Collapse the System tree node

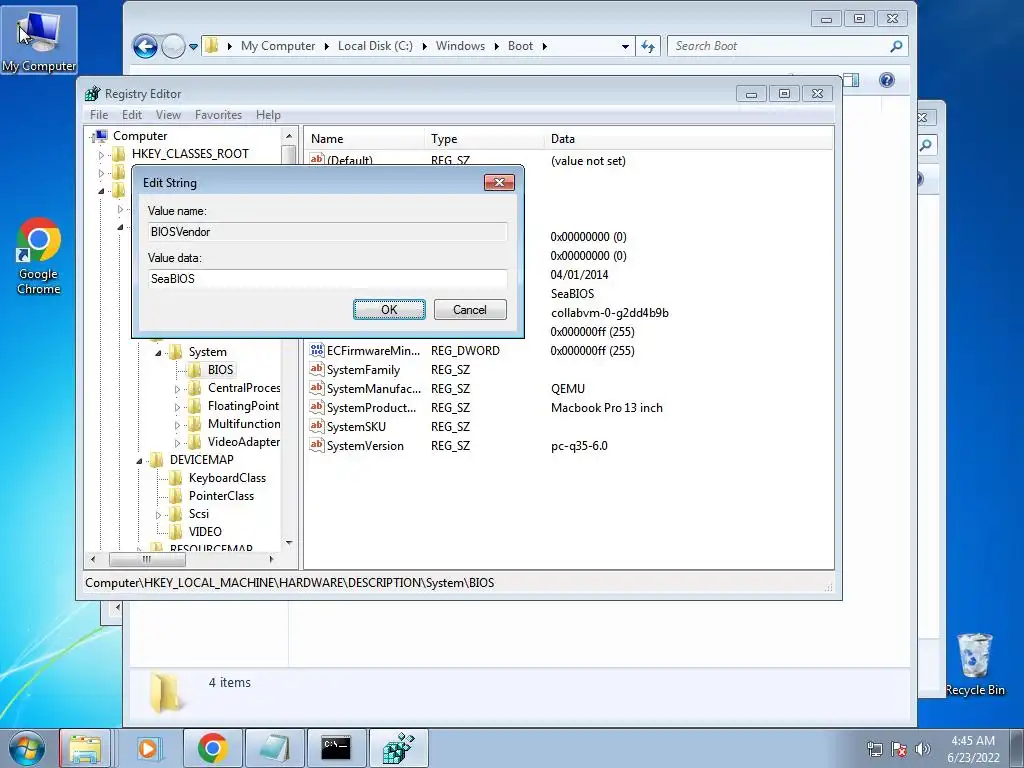(x=158, y=353)
